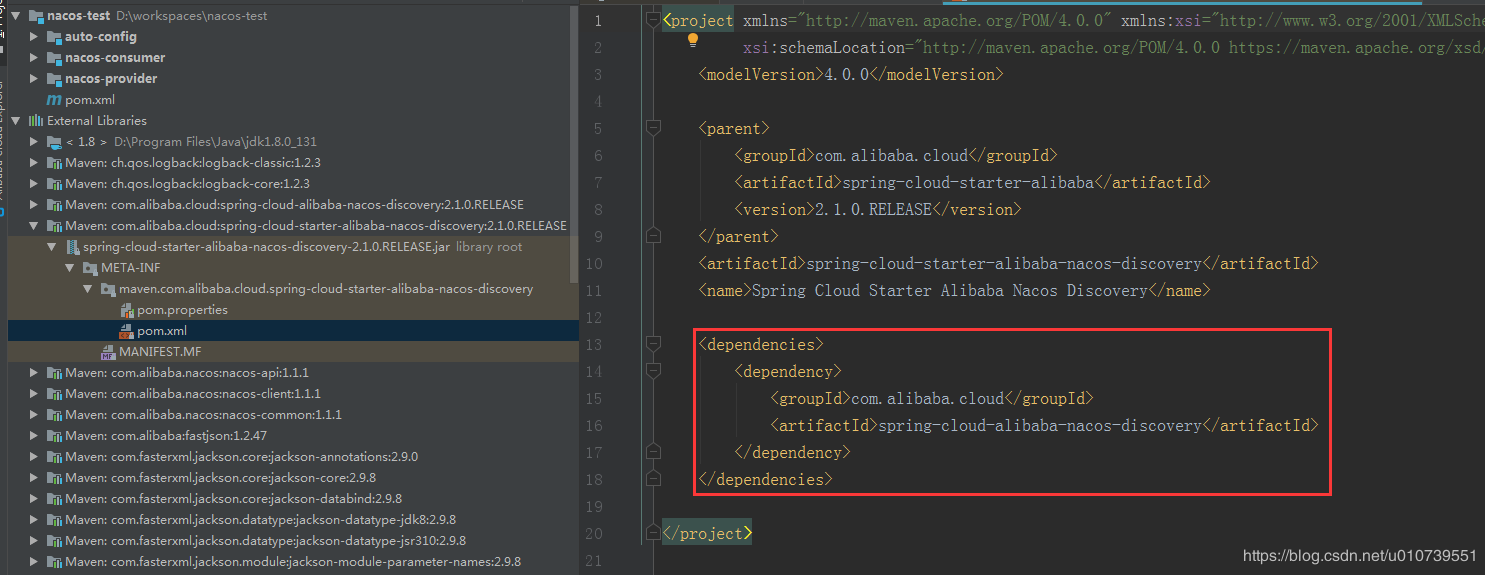This screenshot has width=1485, height=575.
Task: Click dependency artifactId spring-cloud-alibaba-nacos-discovery on line 16
Action: tap(1044, 426)
